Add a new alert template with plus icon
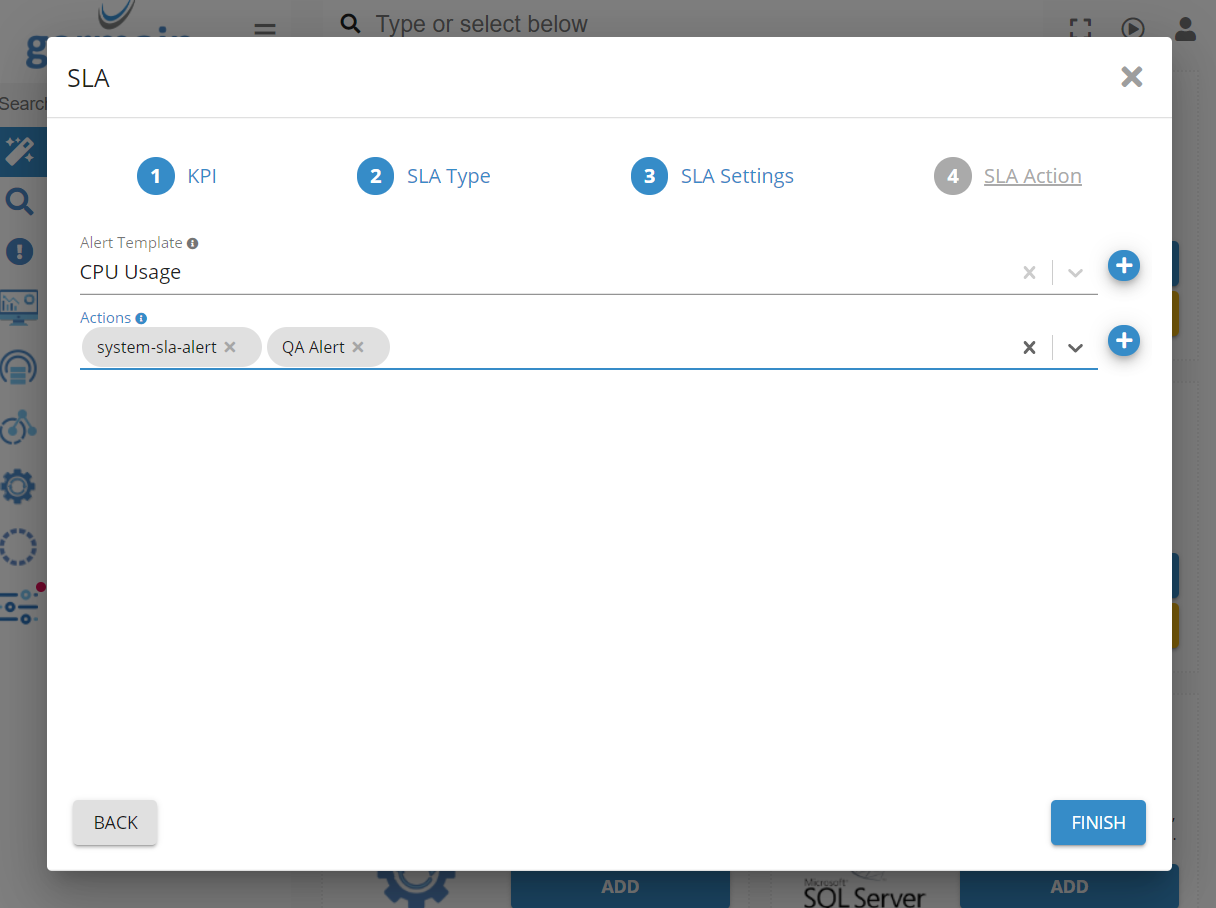Screen dimensions: 1216x908 (x=1124, y=266)
